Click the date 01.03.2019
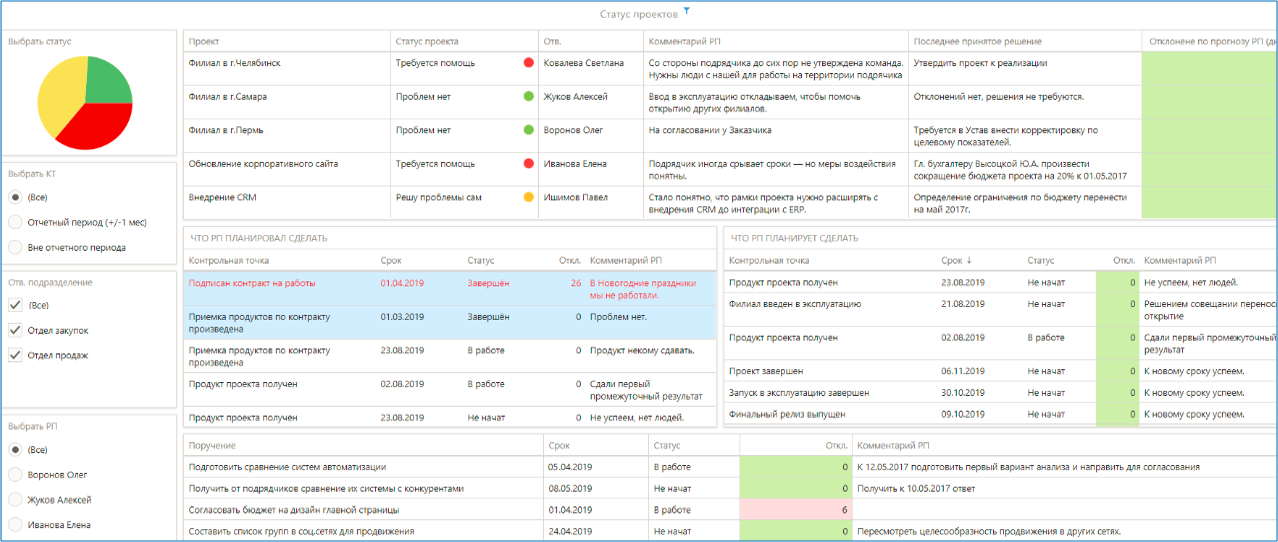 [402, 317]
